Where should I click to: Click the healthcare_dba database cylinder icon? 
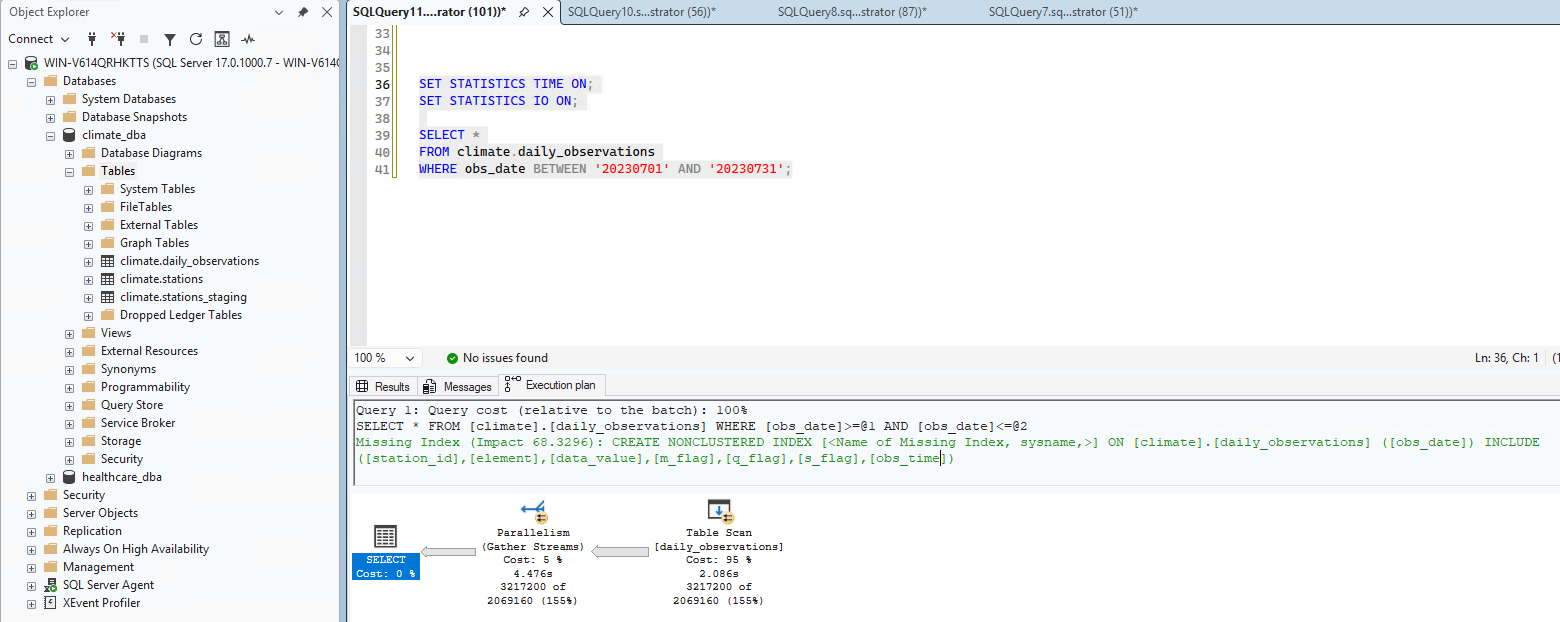click(69, 477)
